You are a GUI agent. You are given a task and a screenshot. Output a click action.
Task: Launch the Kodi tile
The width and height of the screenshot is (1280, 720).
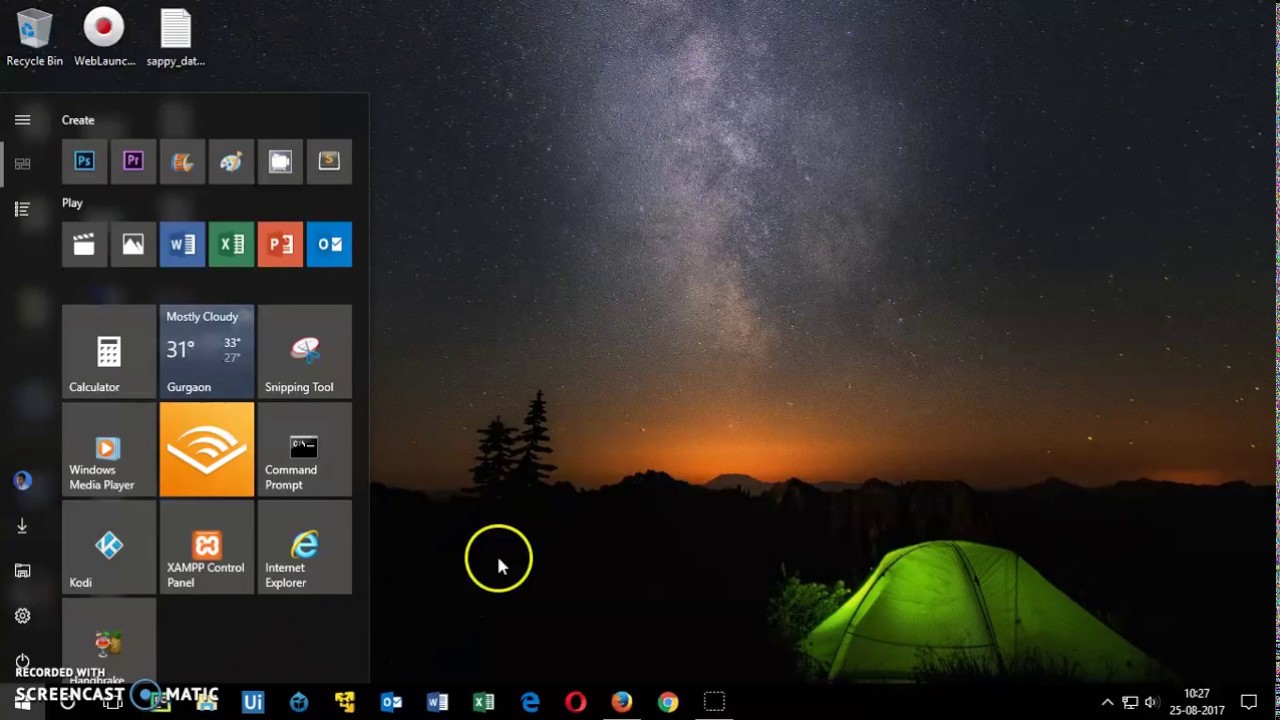pos(108,548)
